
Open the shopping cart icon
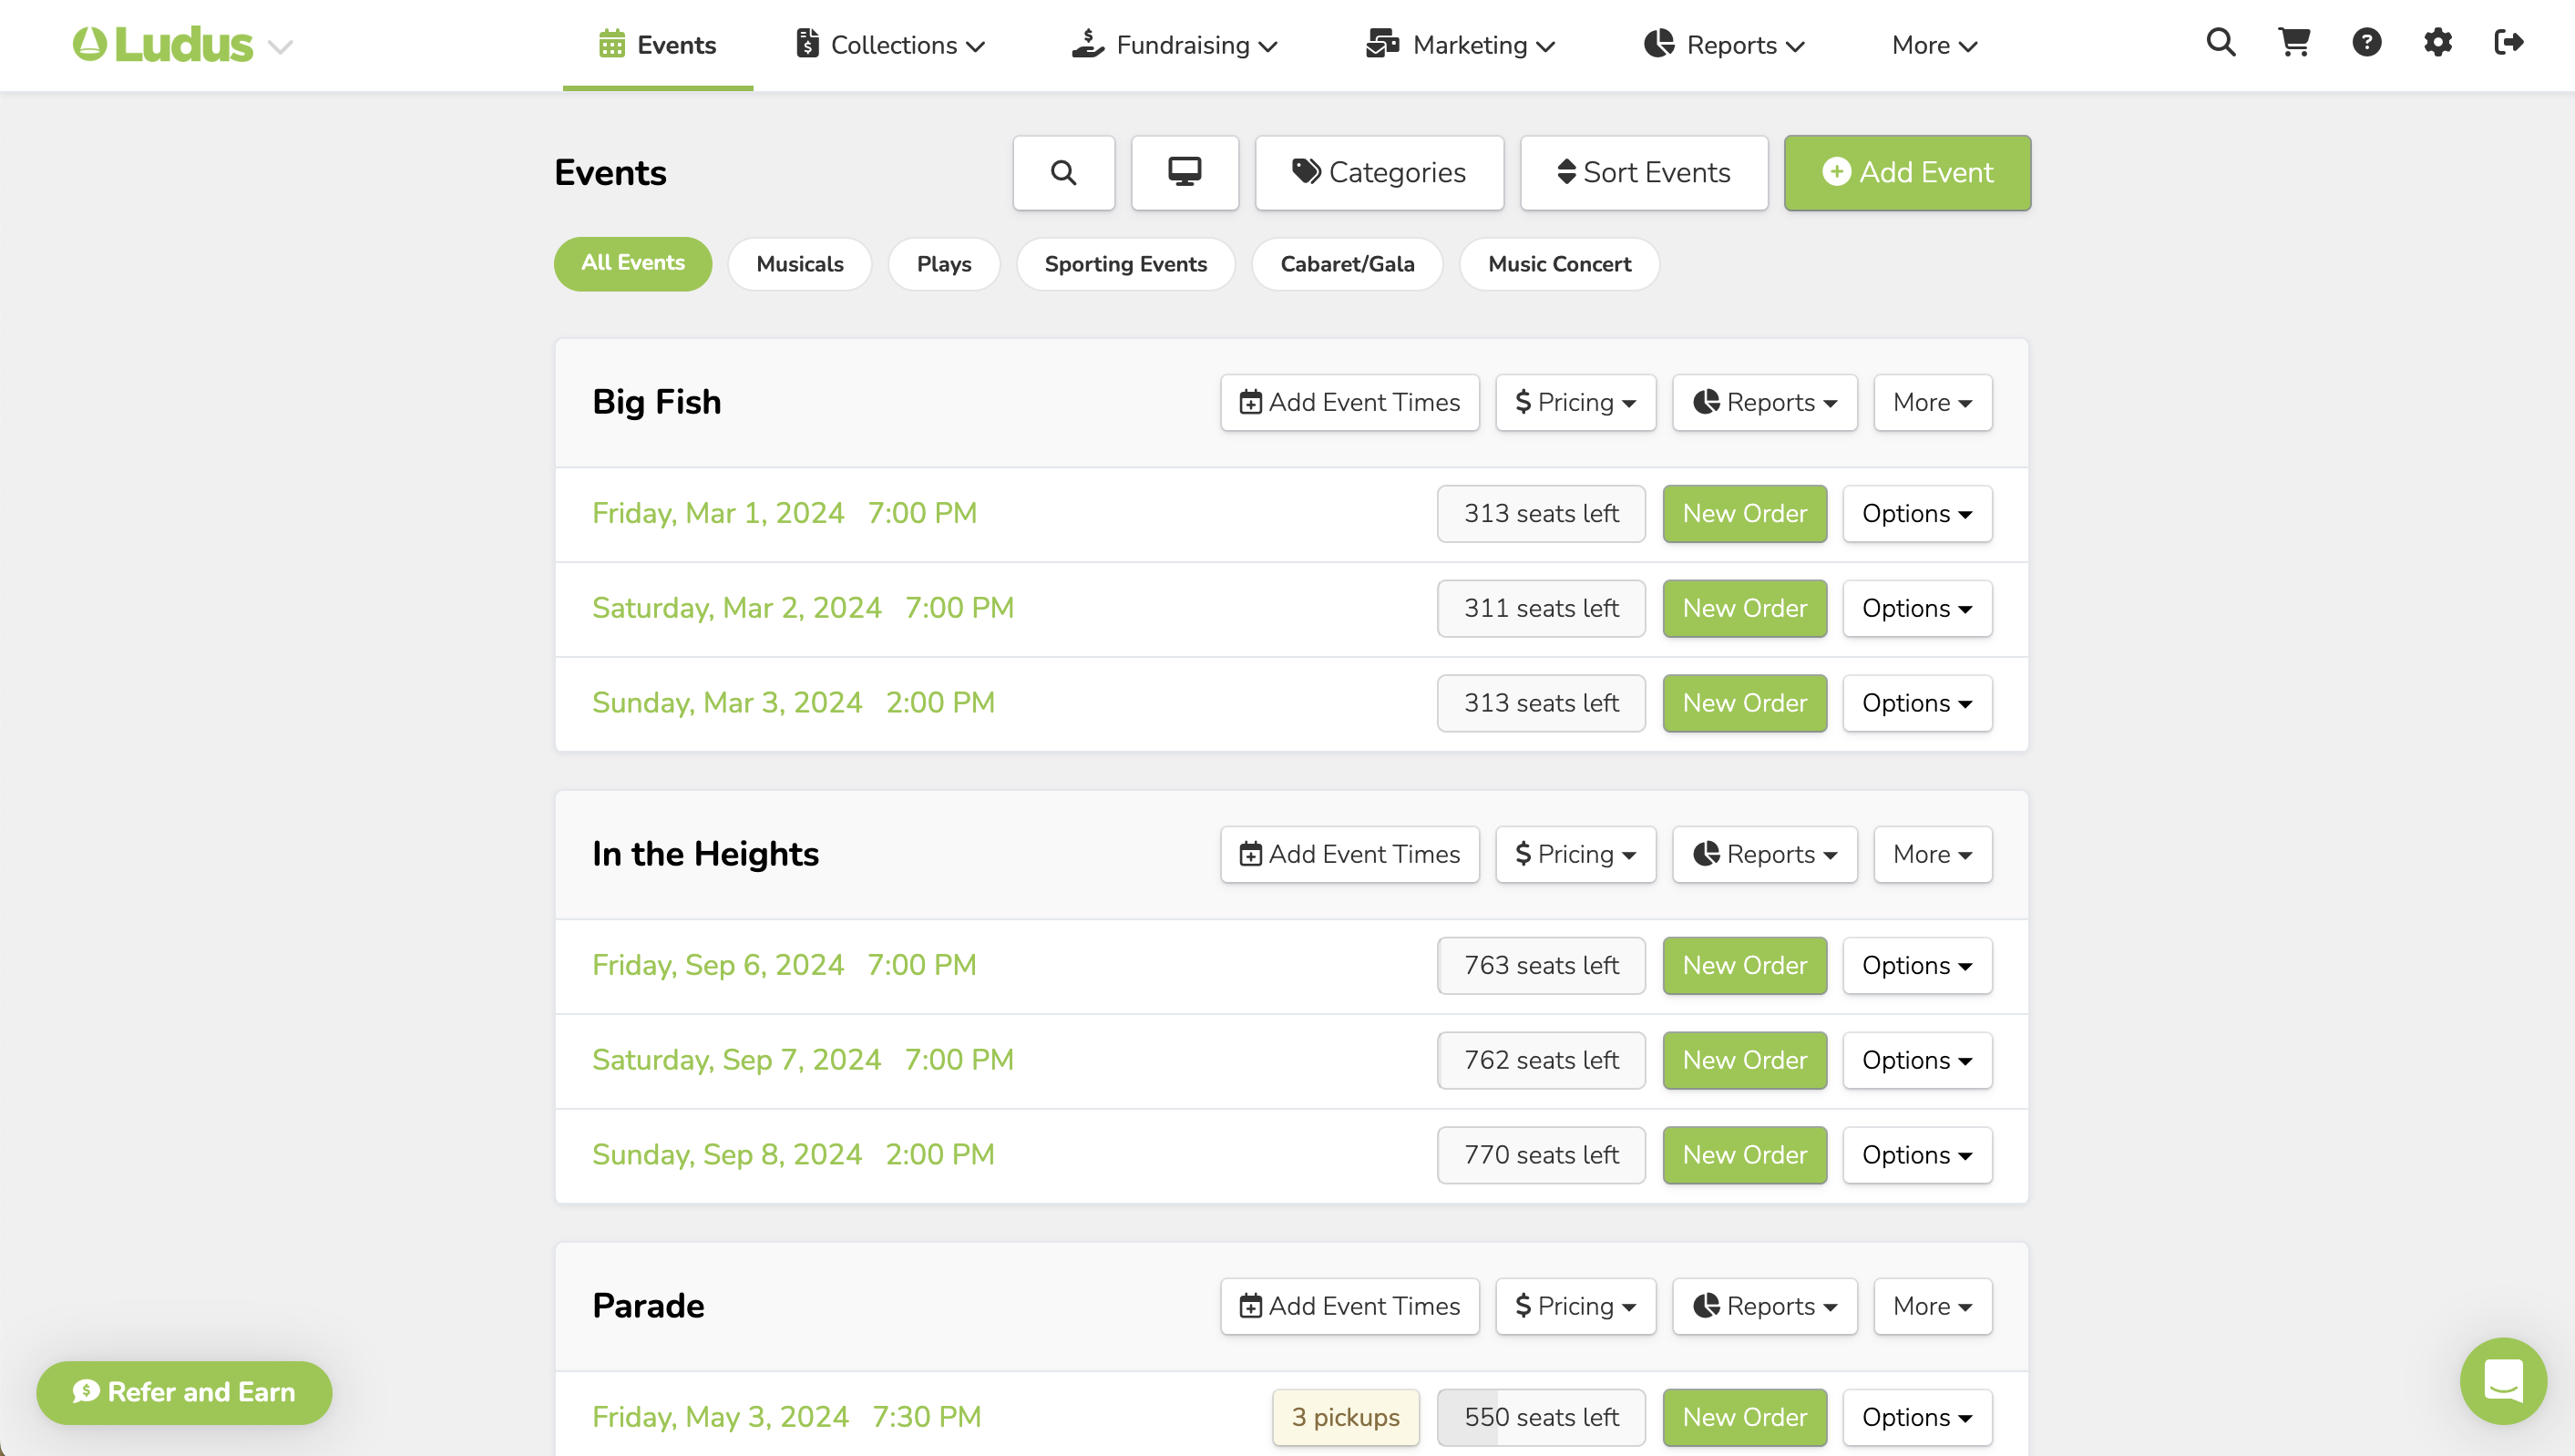click(2293, 43)
